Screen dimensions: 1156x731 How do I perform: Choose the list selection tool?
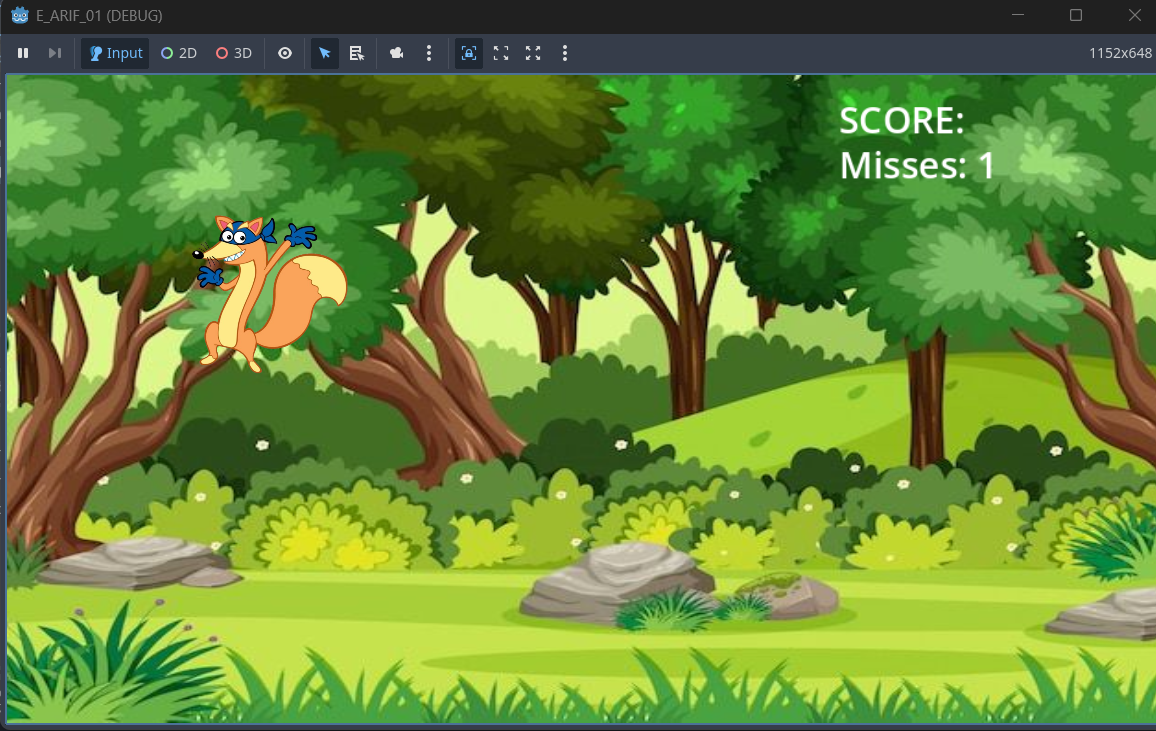click(357, 53)
